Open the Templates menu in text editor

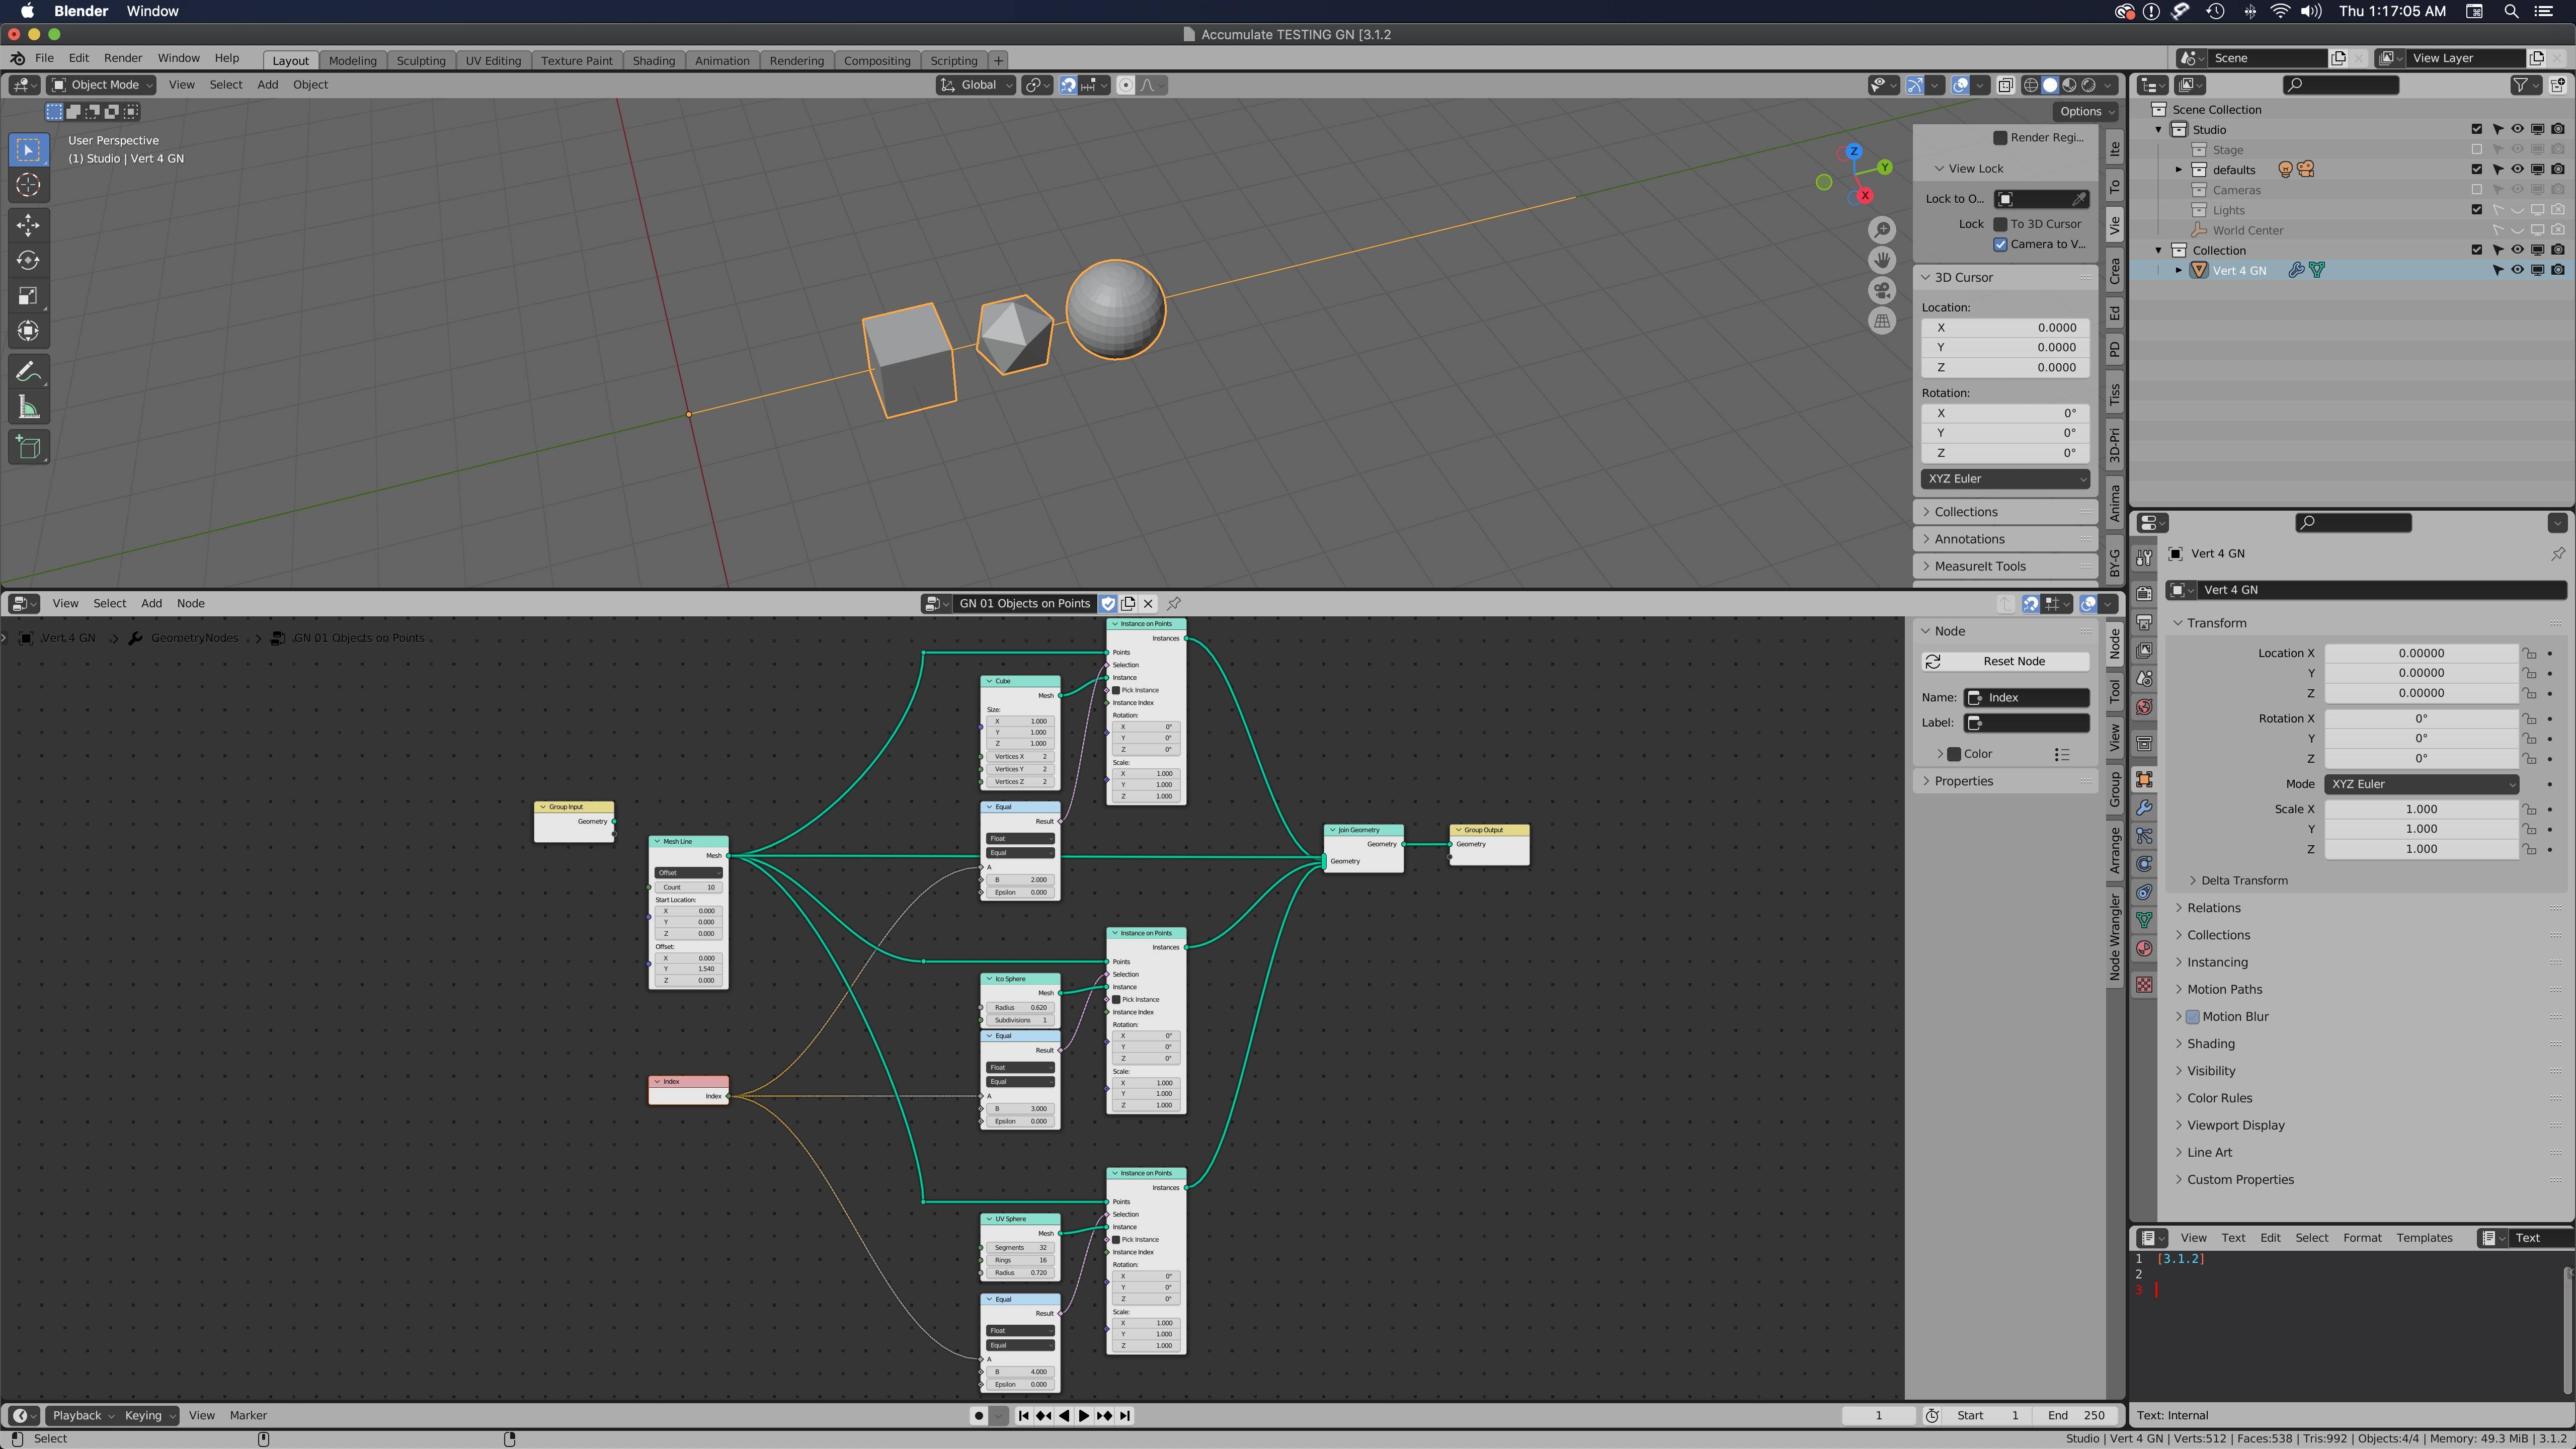(x=2424, y=1237)
